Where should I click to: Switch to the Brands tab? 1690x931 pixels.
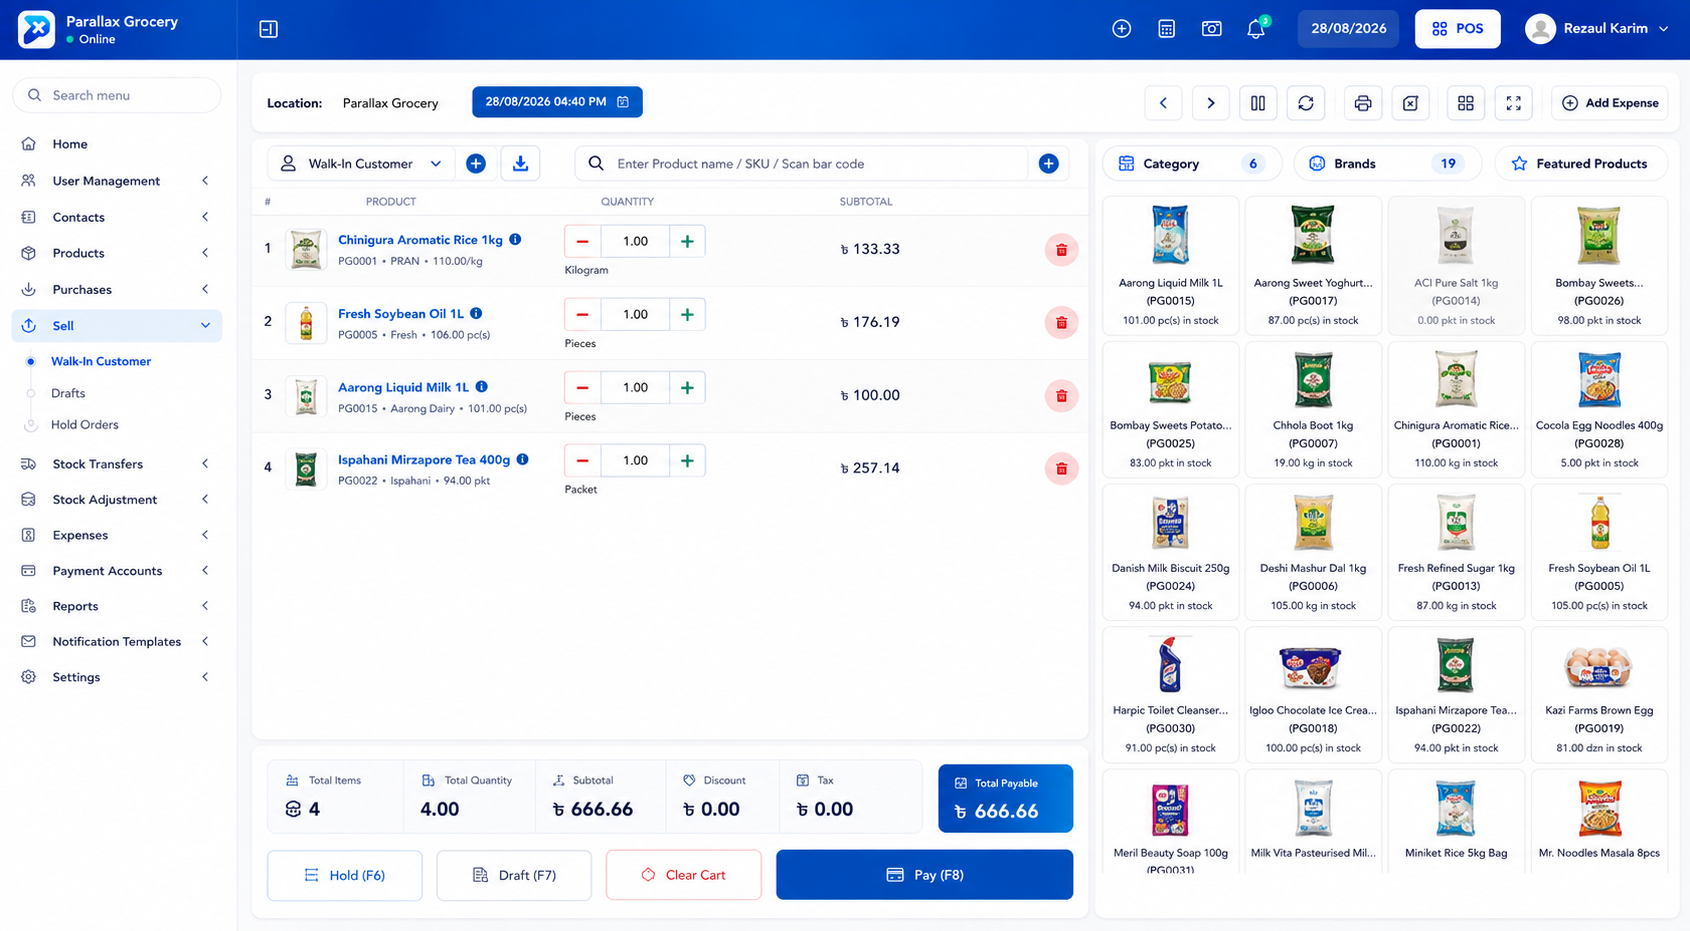[1387, 164]
